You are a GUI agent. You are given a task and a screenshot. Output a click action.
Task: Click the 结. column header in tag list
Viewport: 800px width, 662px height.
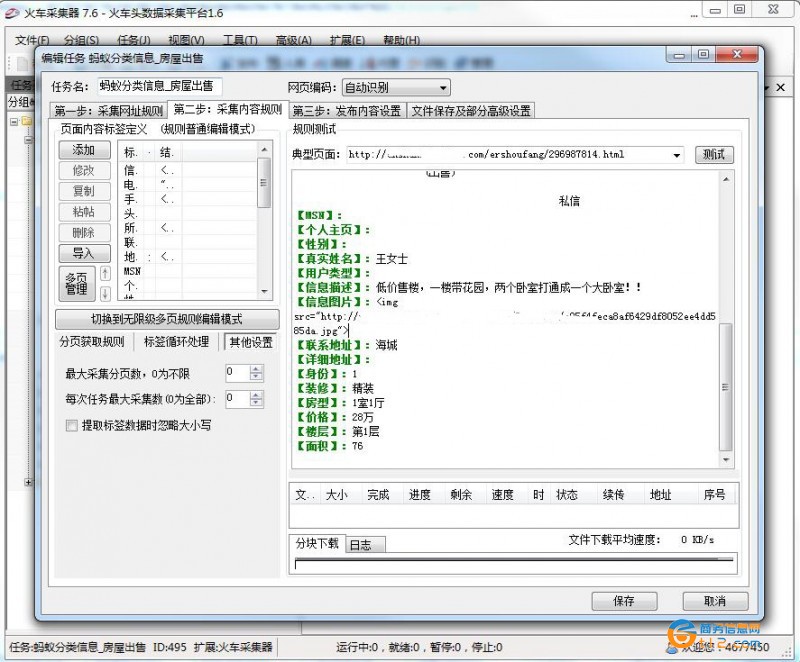tap(167, 152)
